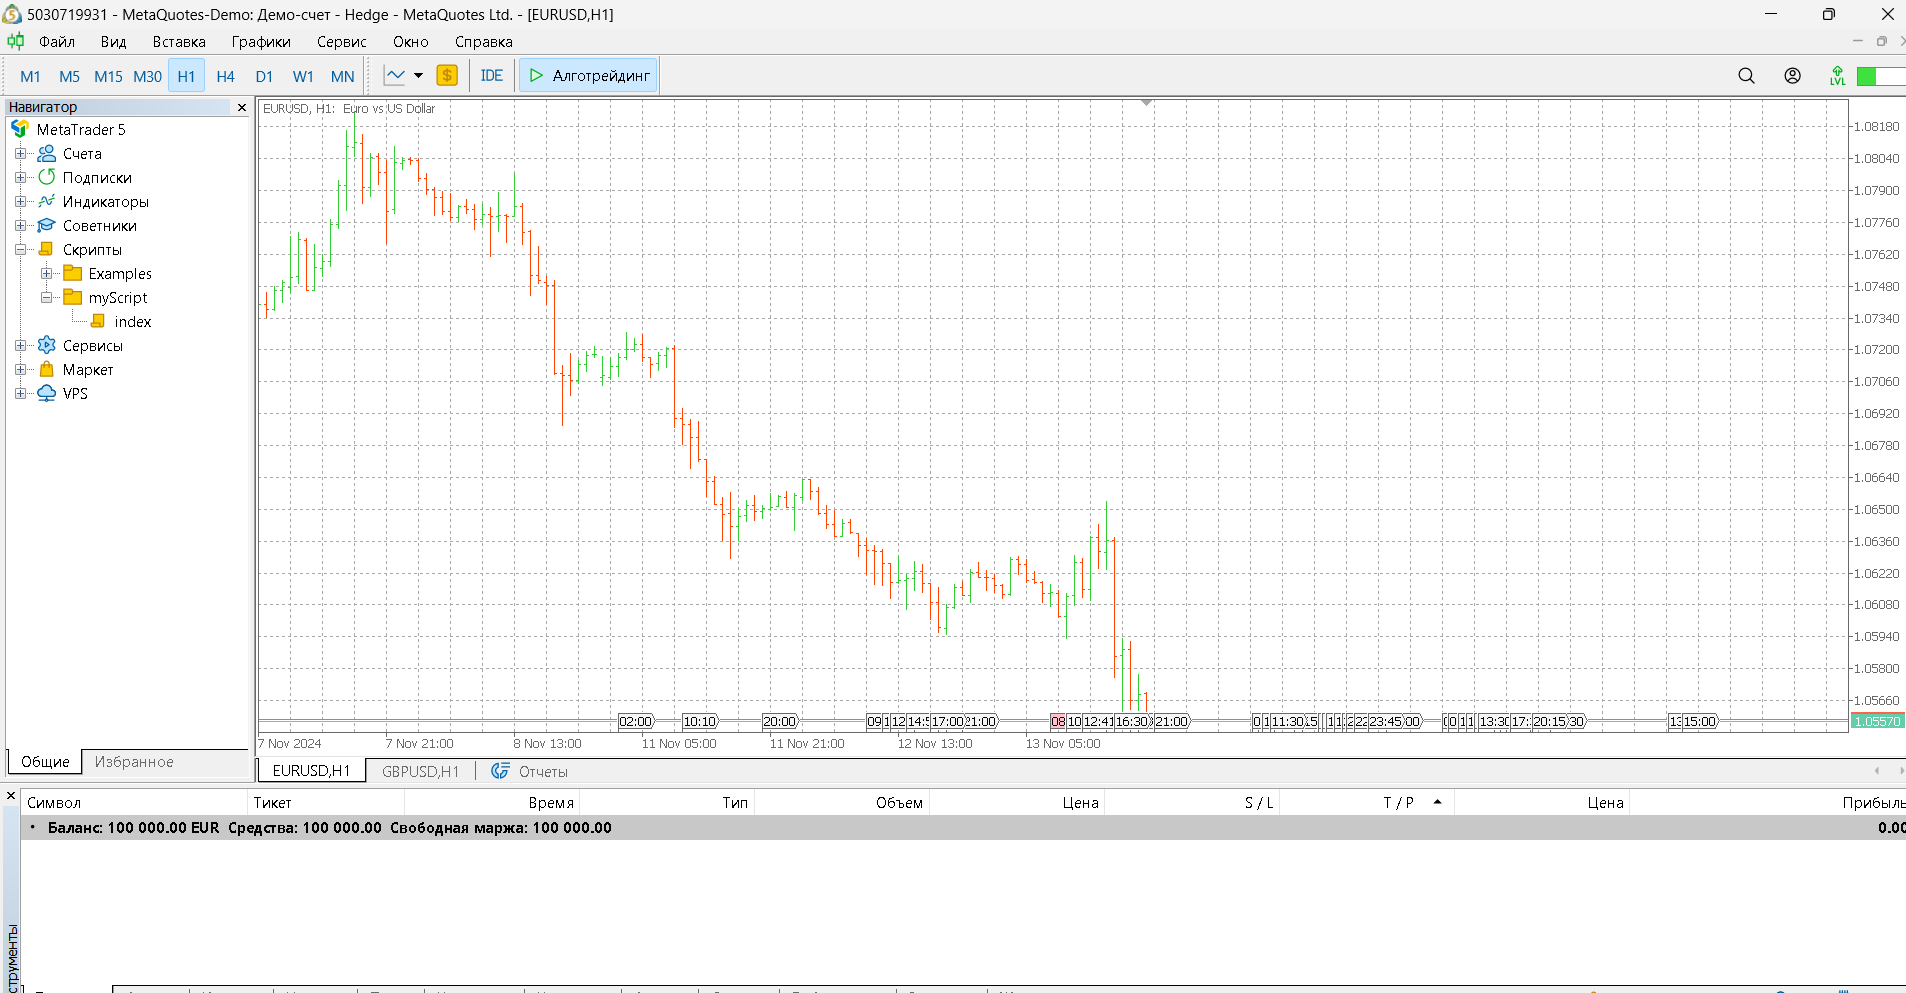Switch chart to D1 daily timeframe
Viewport: 1906px width, 993px height.
click(x=264, y=76)
